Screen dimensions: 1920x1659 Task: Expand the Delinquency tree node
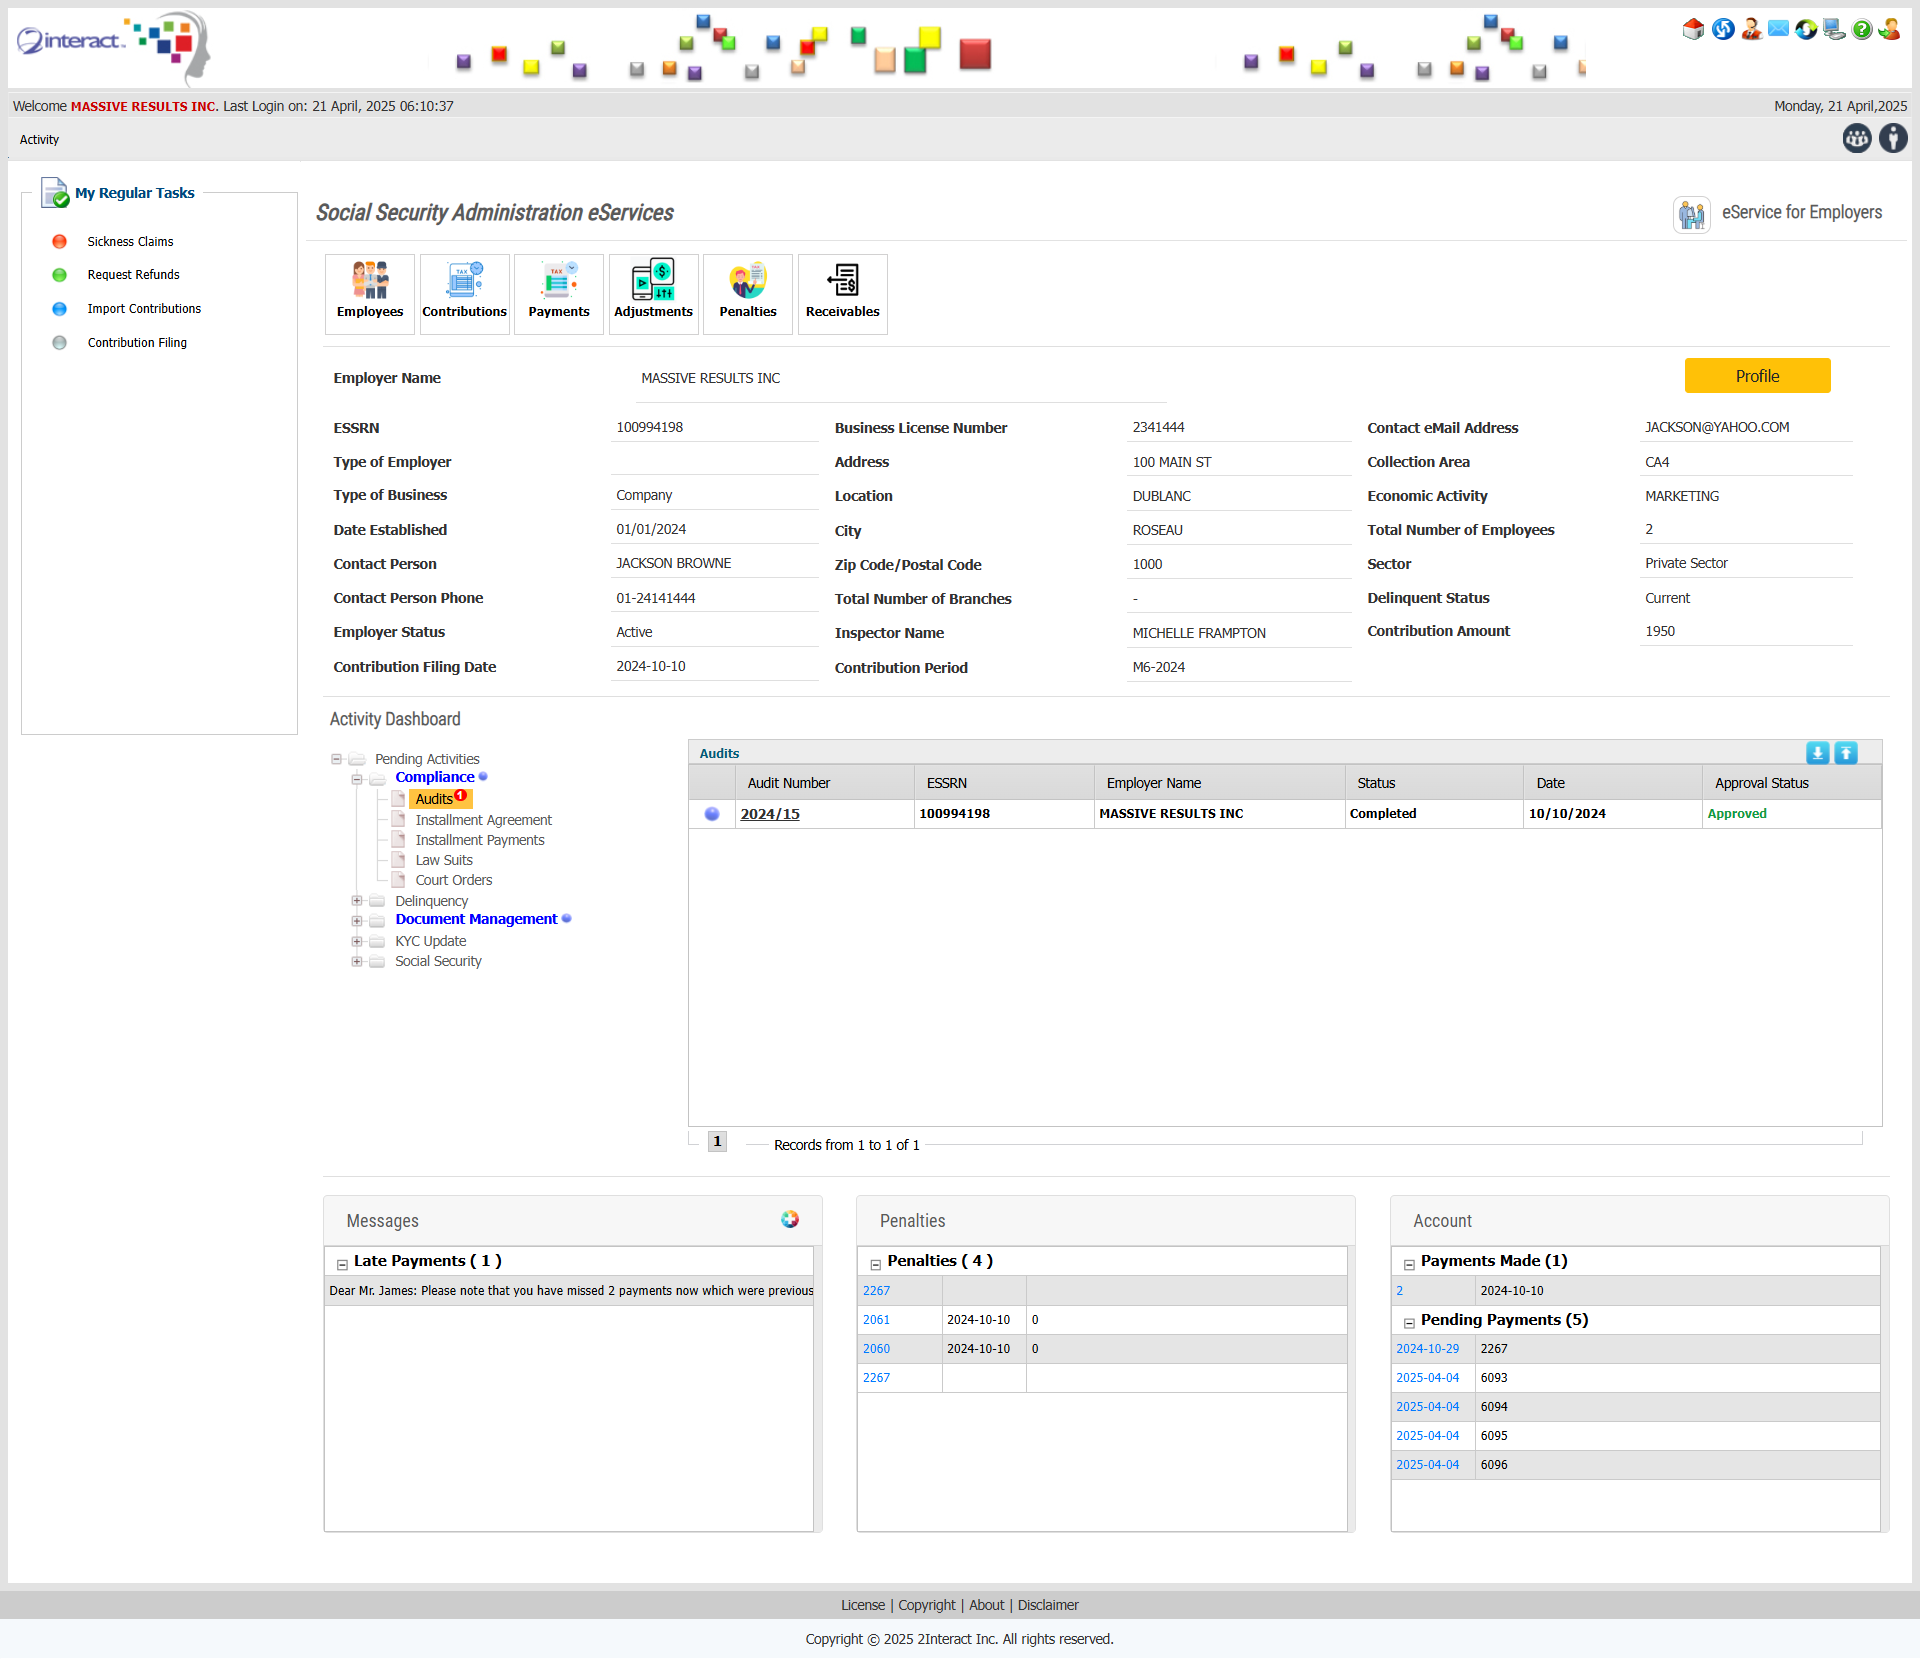(x=357, y=901)
